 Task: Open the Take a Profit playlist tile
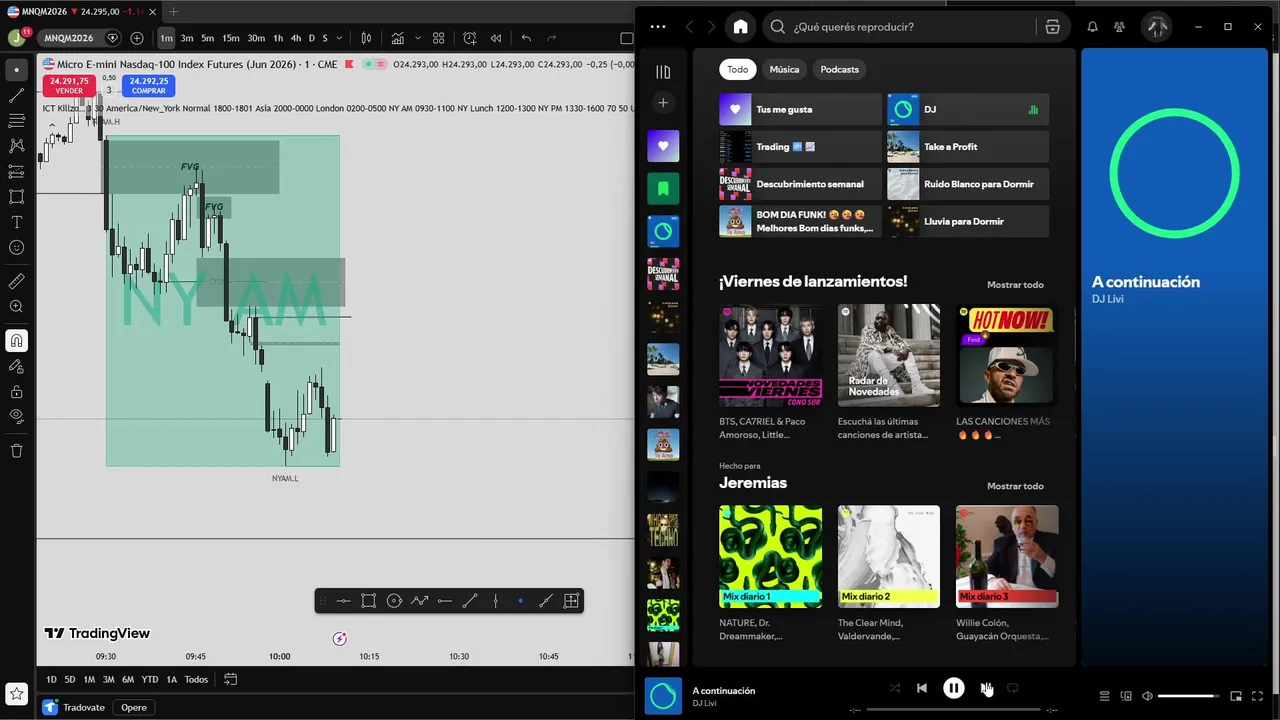point(968,147)
